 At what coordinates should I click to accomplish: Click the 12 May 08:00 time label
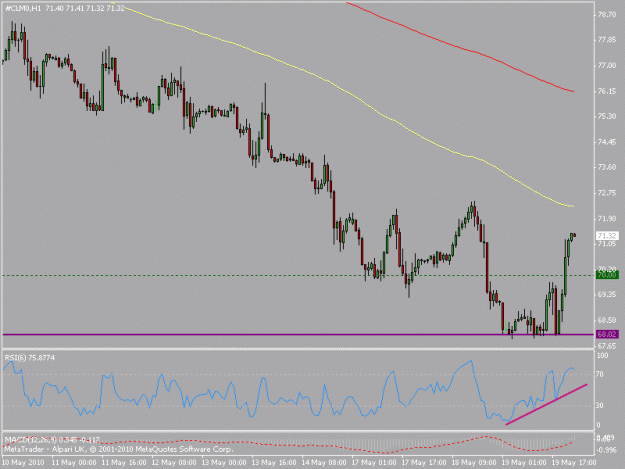(x=174, y=463)
